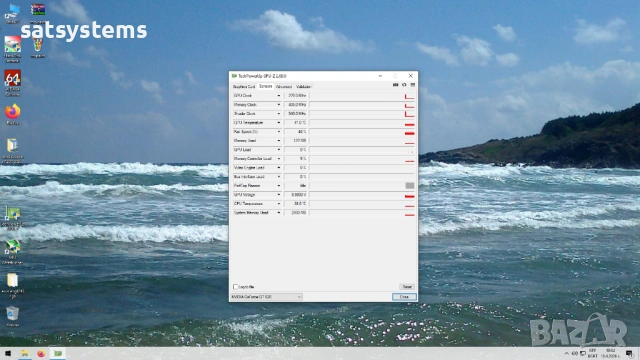Open the Recycle Bin on the desktop

pyautogui.click(x=13, y=316)
